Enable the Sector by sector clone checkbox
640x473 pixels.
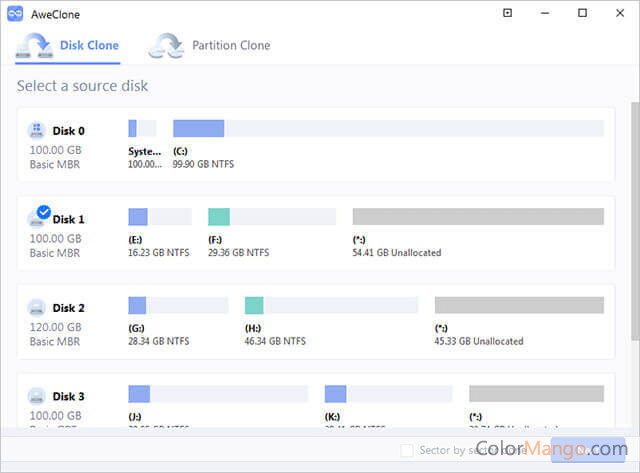406,450
